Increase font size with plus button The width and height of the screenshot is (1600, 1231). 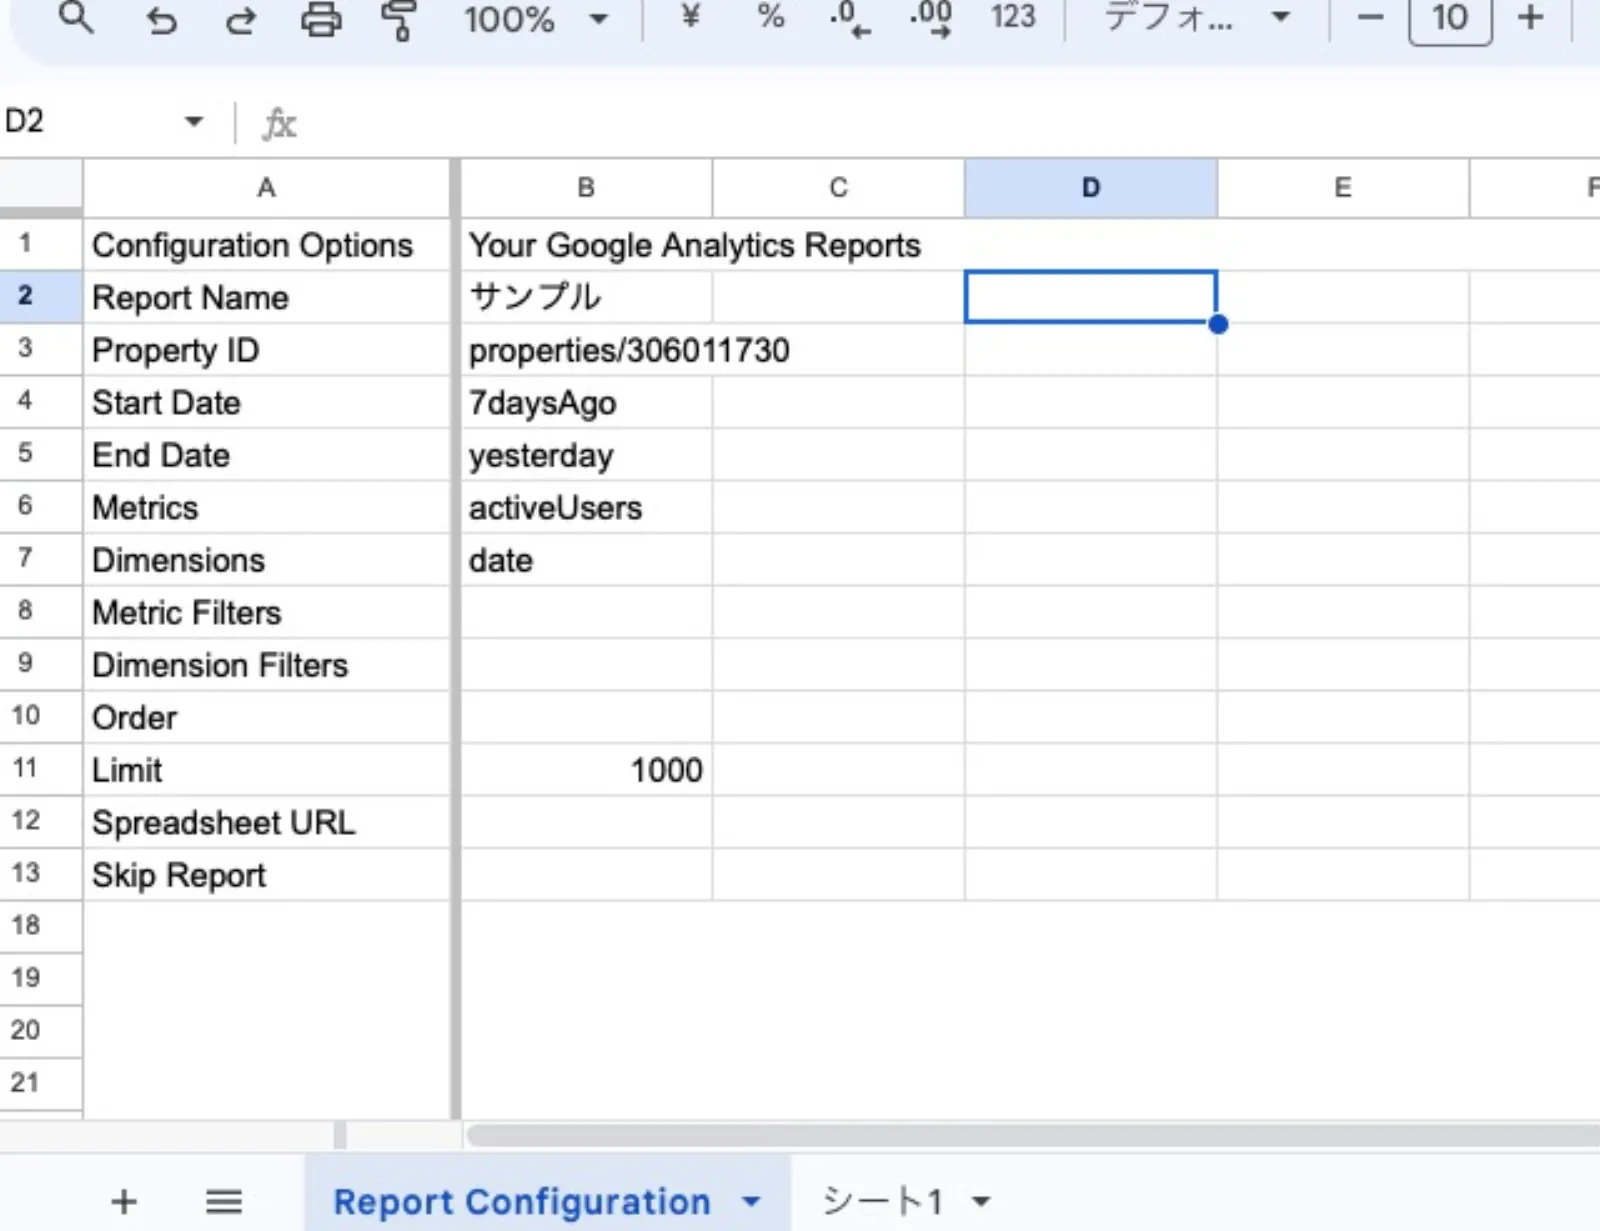tap(1530, 18)
